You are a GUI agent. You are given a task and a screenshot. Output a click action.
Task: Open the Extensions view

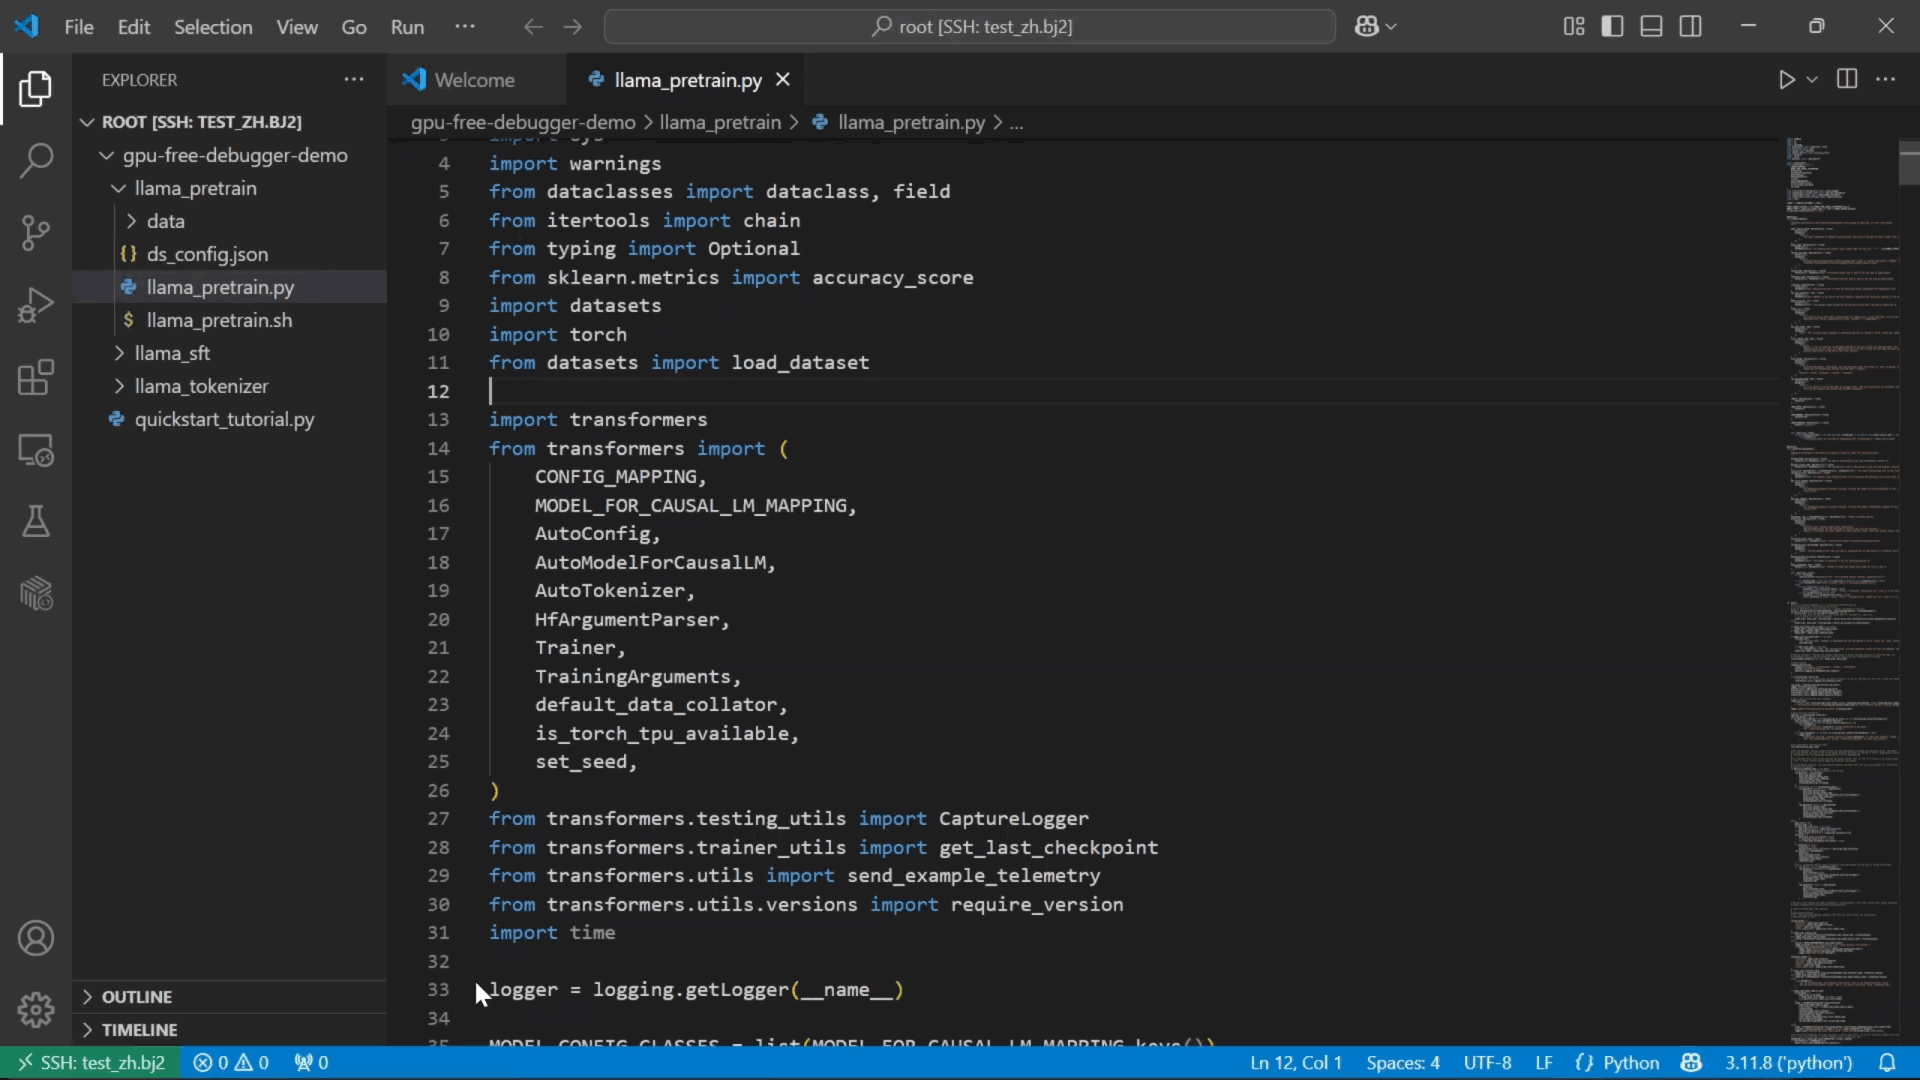(x=36, y=378)
